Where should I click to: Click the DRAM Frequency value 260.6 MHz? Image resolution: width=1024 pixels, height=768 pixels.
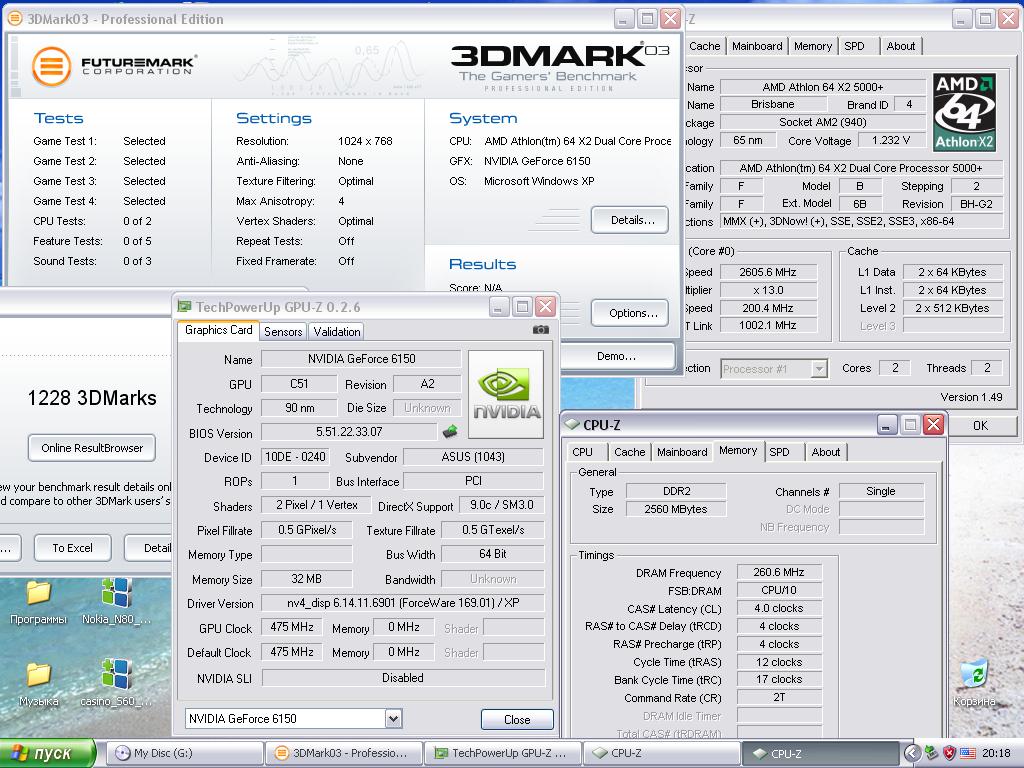(x=779, y=572)
